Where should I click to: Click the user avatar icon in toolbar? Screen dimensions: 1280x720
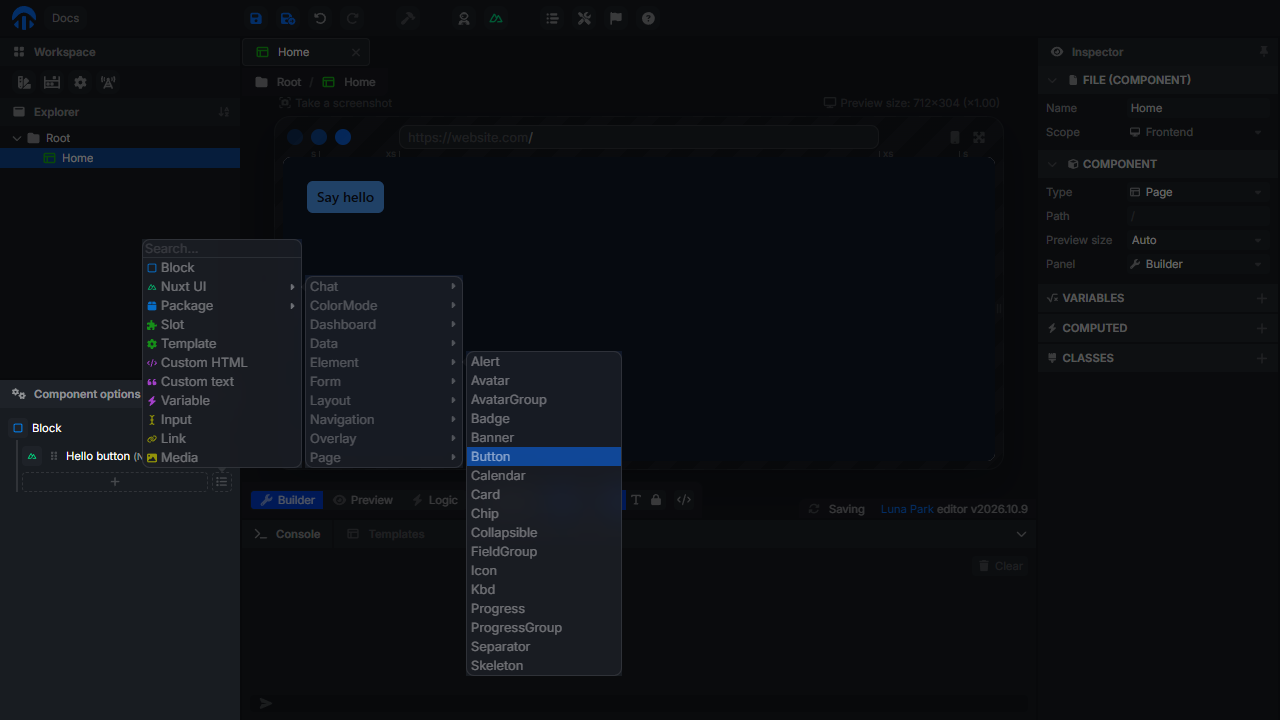[x=464, y=18]
